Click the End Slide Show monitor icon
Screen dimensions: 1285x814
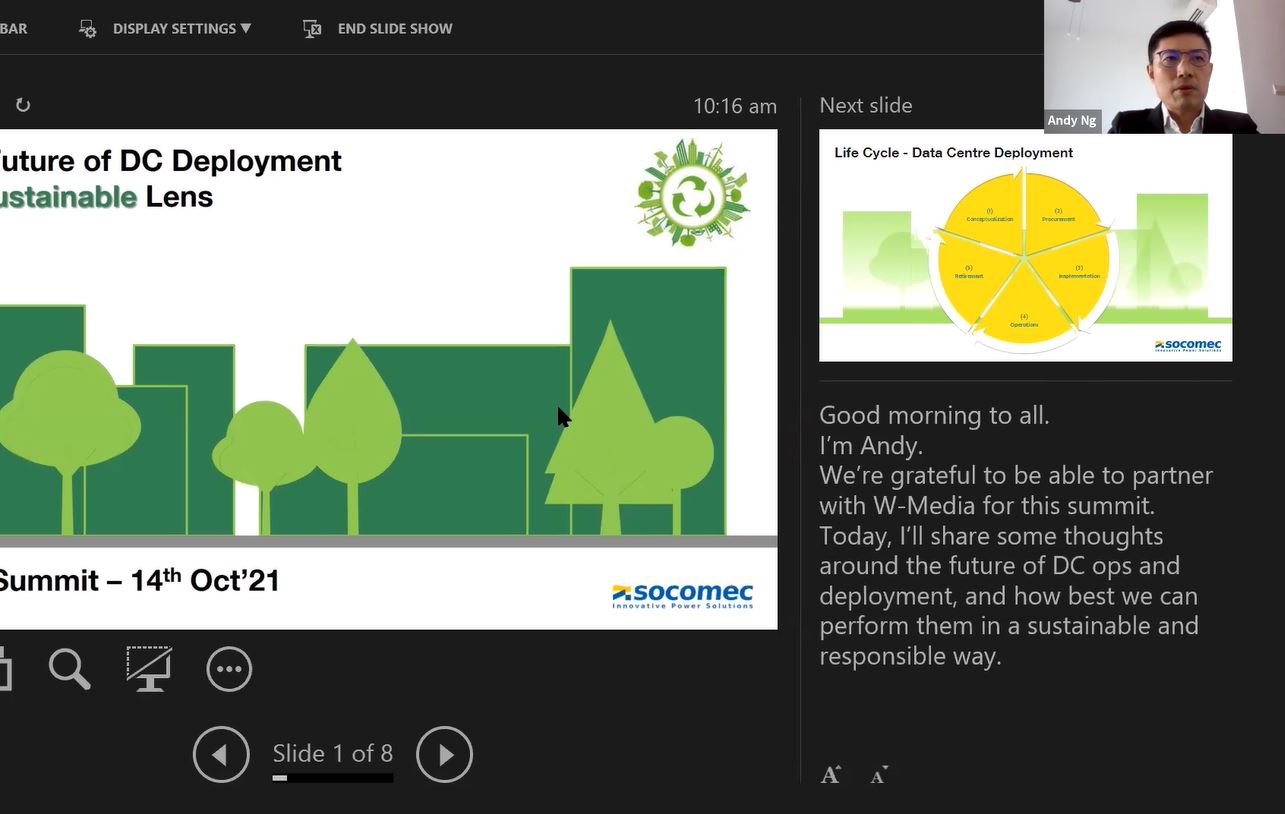(312, 29)
